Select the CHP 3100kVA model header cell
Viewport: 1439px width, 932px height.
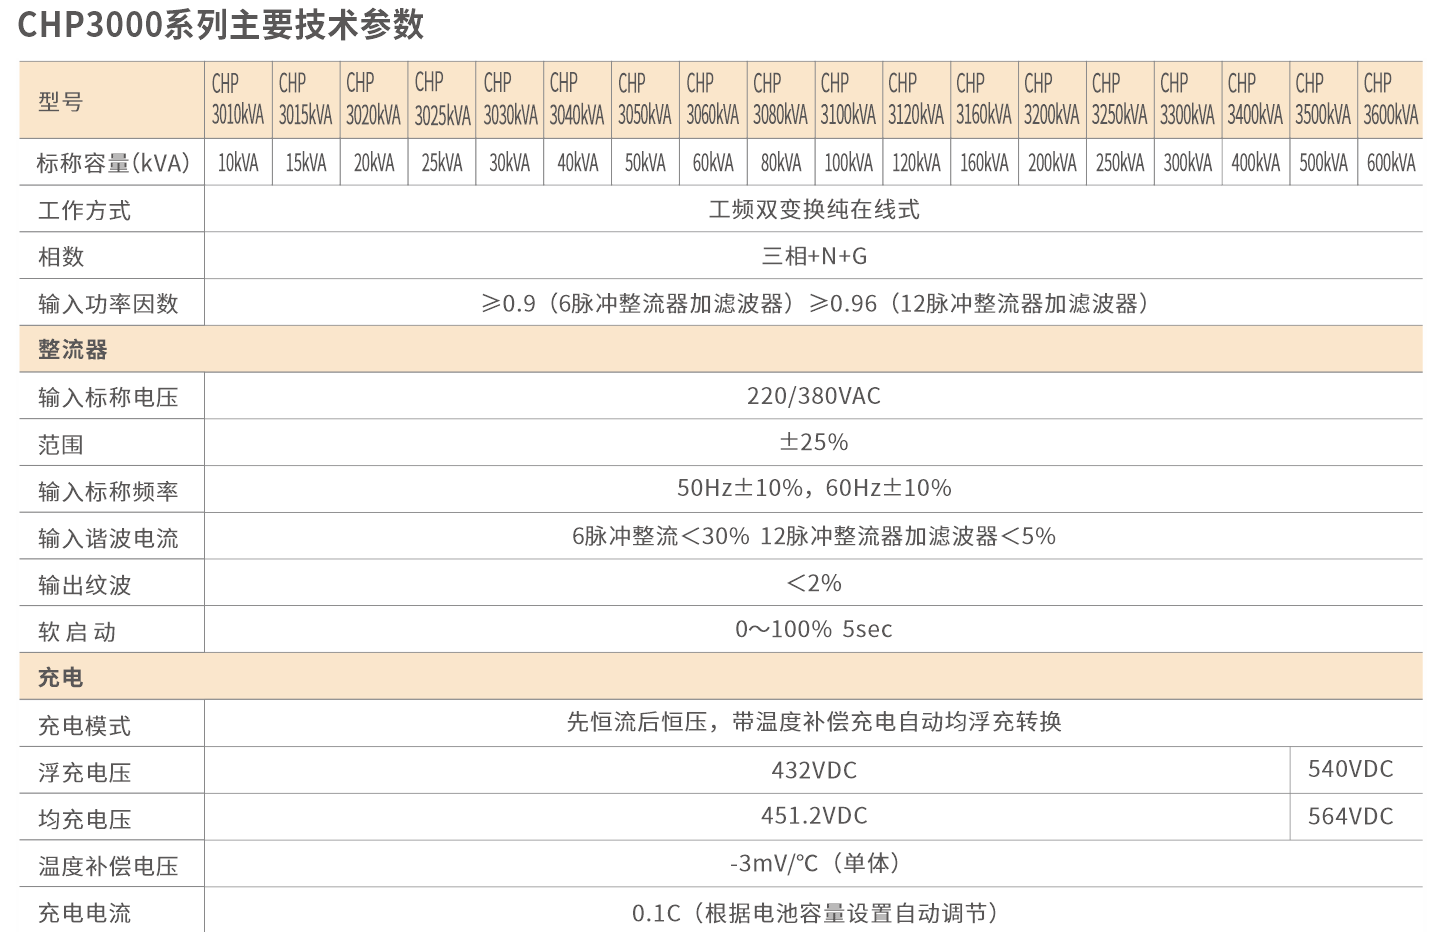847,100
